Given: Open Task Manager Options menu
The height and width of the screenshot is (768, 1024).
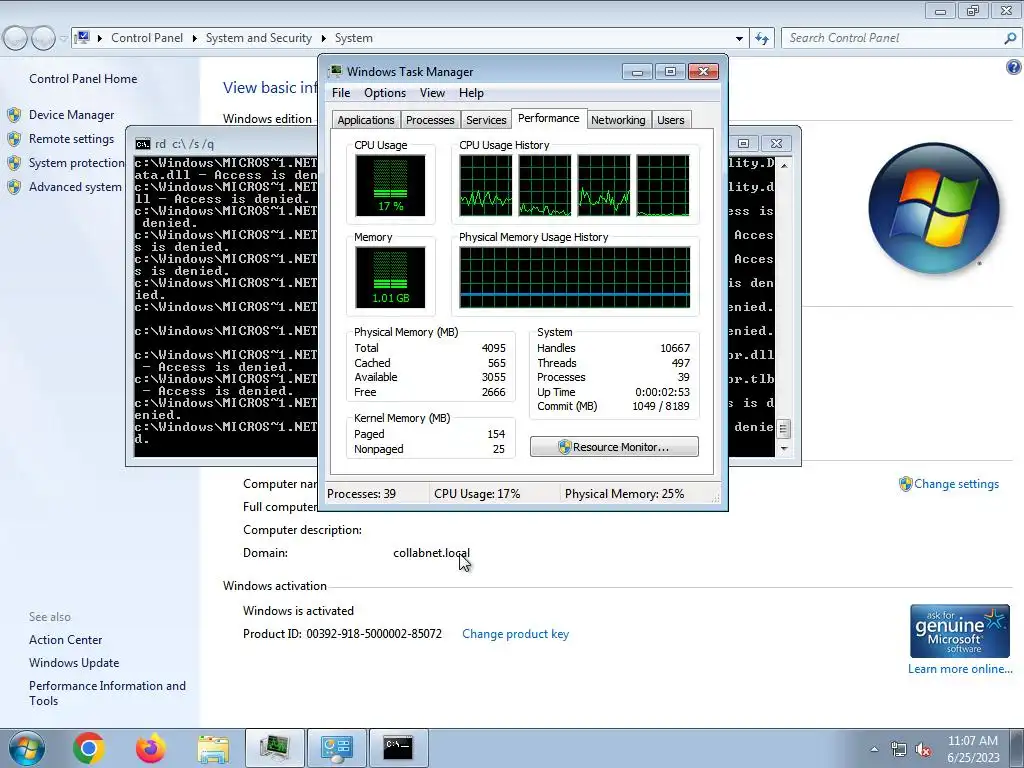Looking at the screenshot, I should point(385,93).
